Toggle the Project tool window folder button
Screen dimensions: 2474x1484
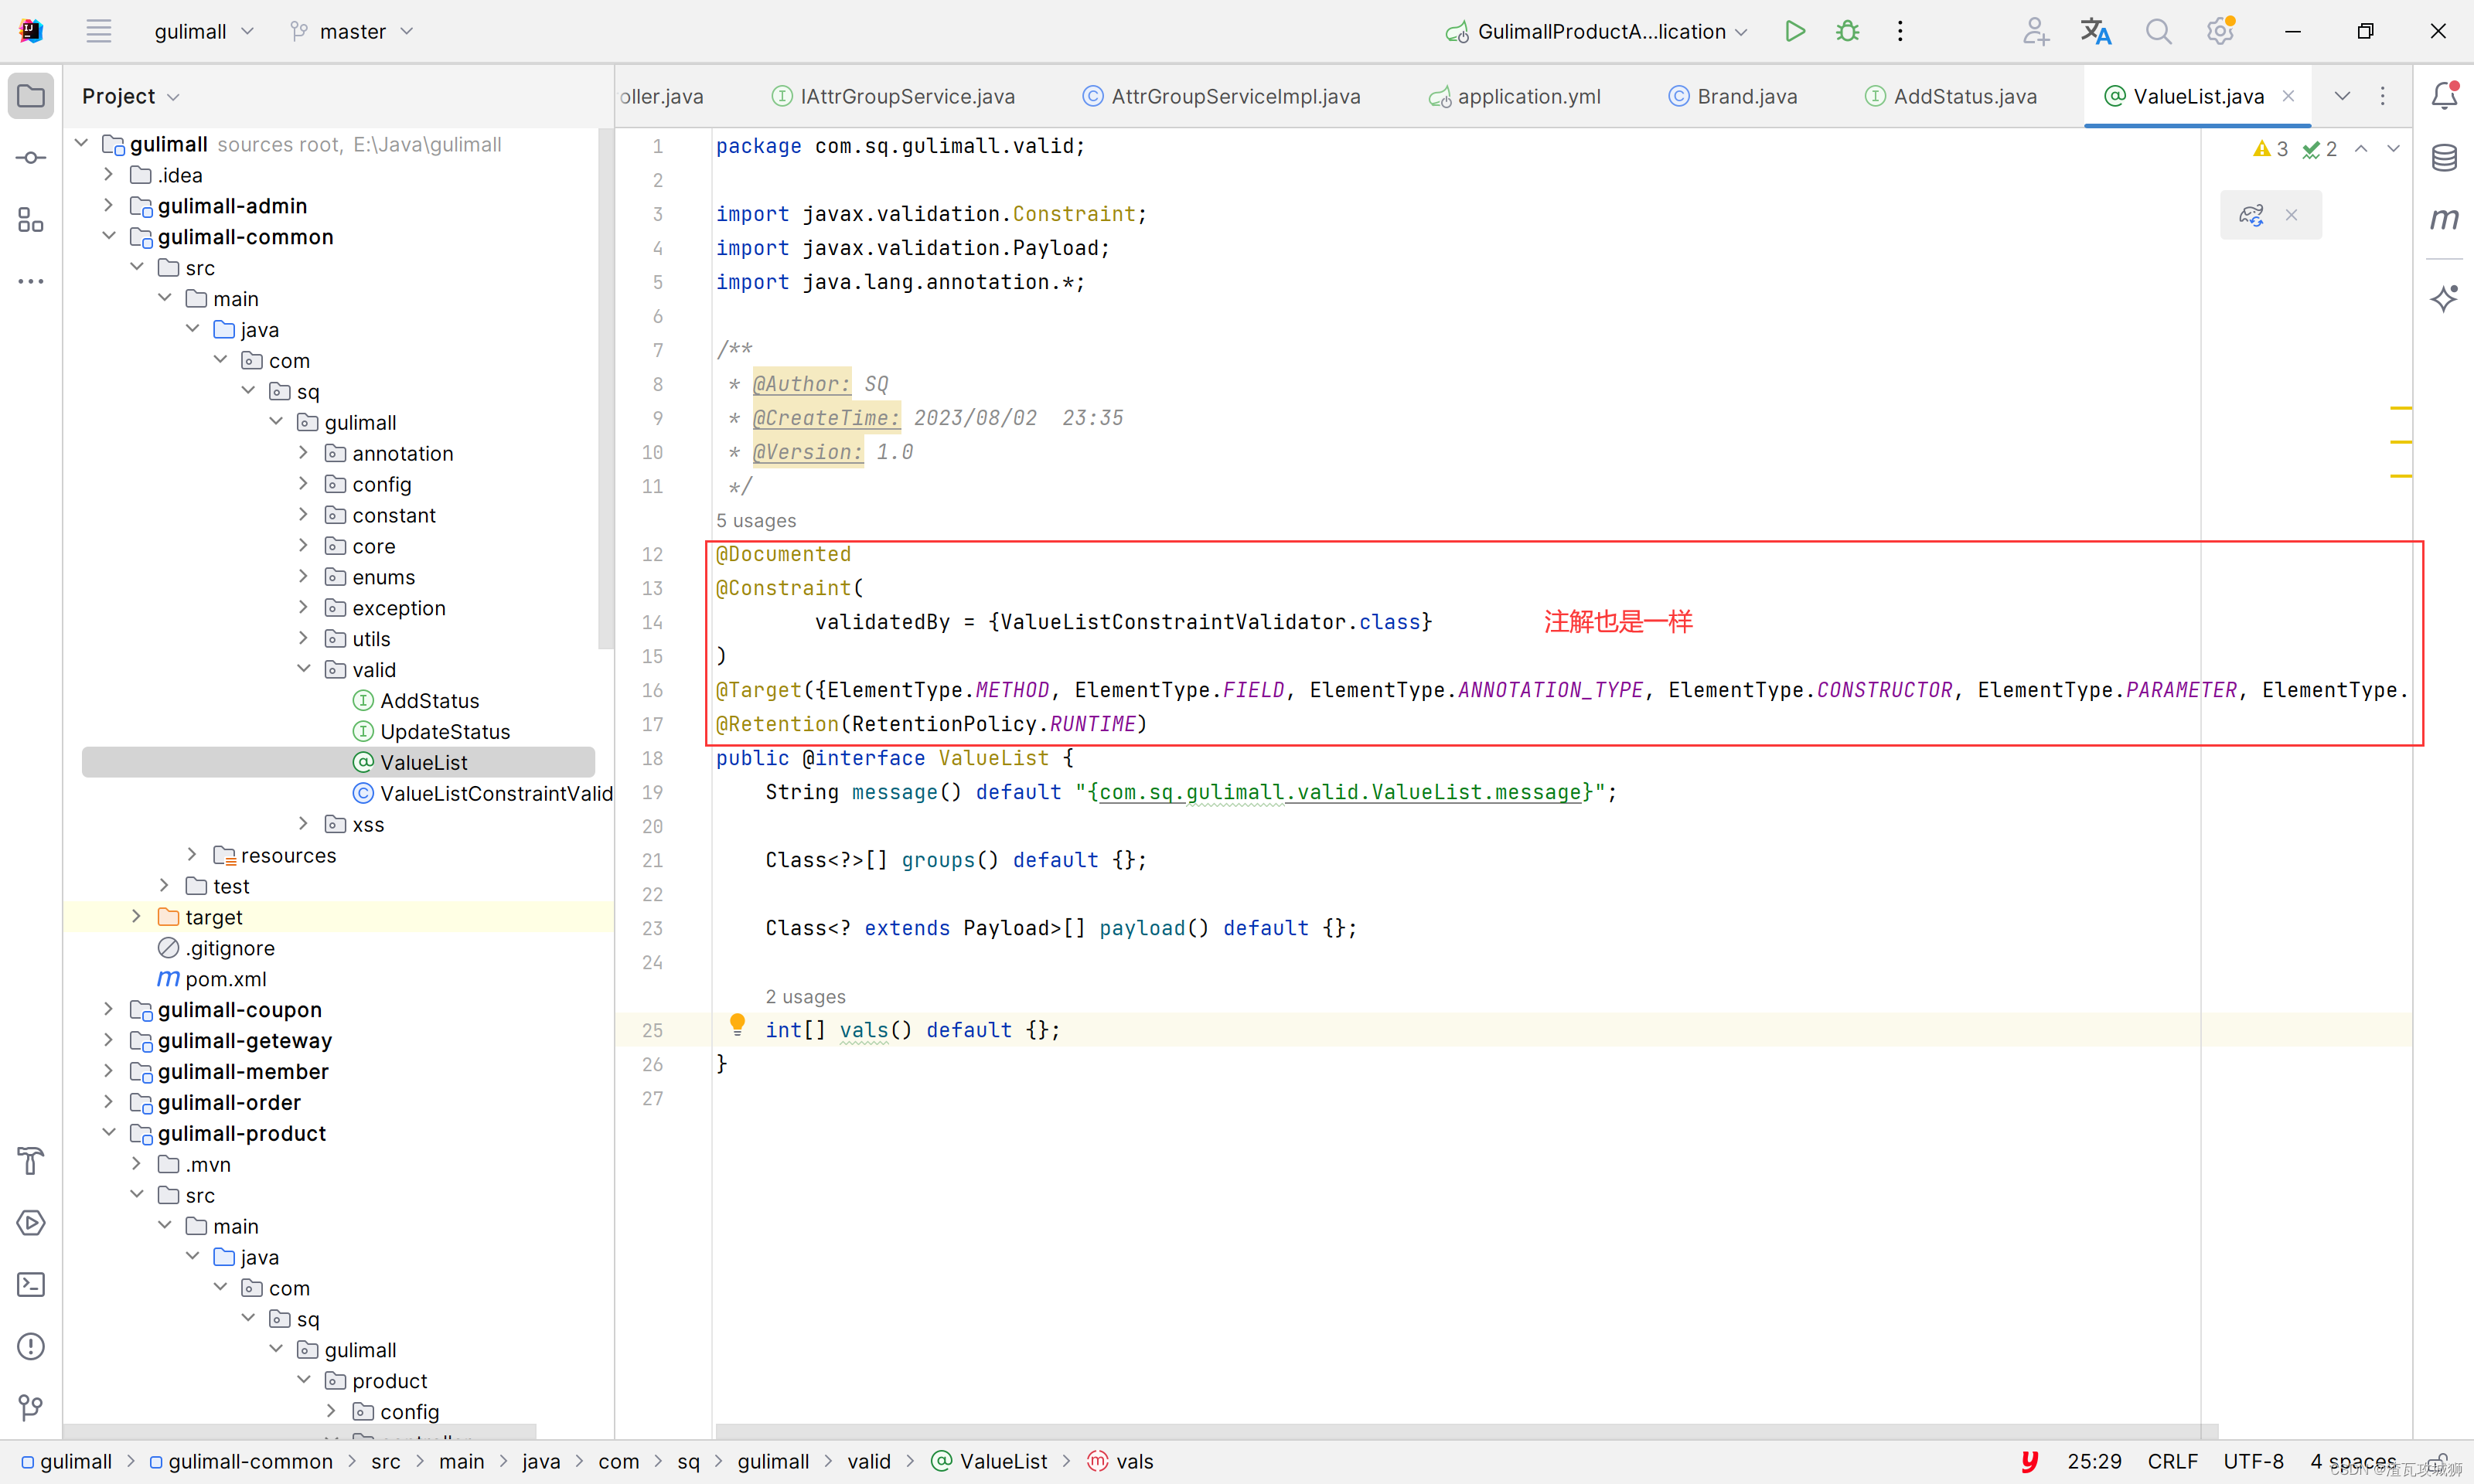point(31,96)
